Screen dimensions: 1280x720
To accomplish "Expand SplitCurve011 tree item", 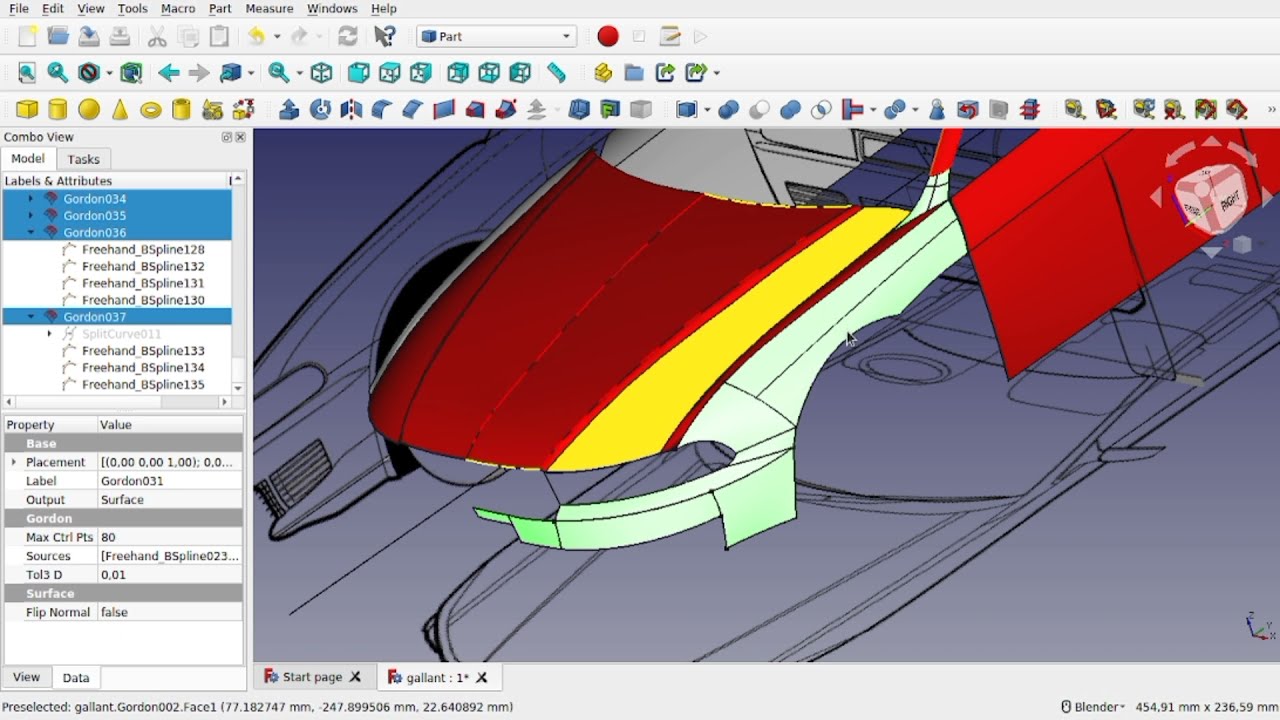I will coord(49,333).
